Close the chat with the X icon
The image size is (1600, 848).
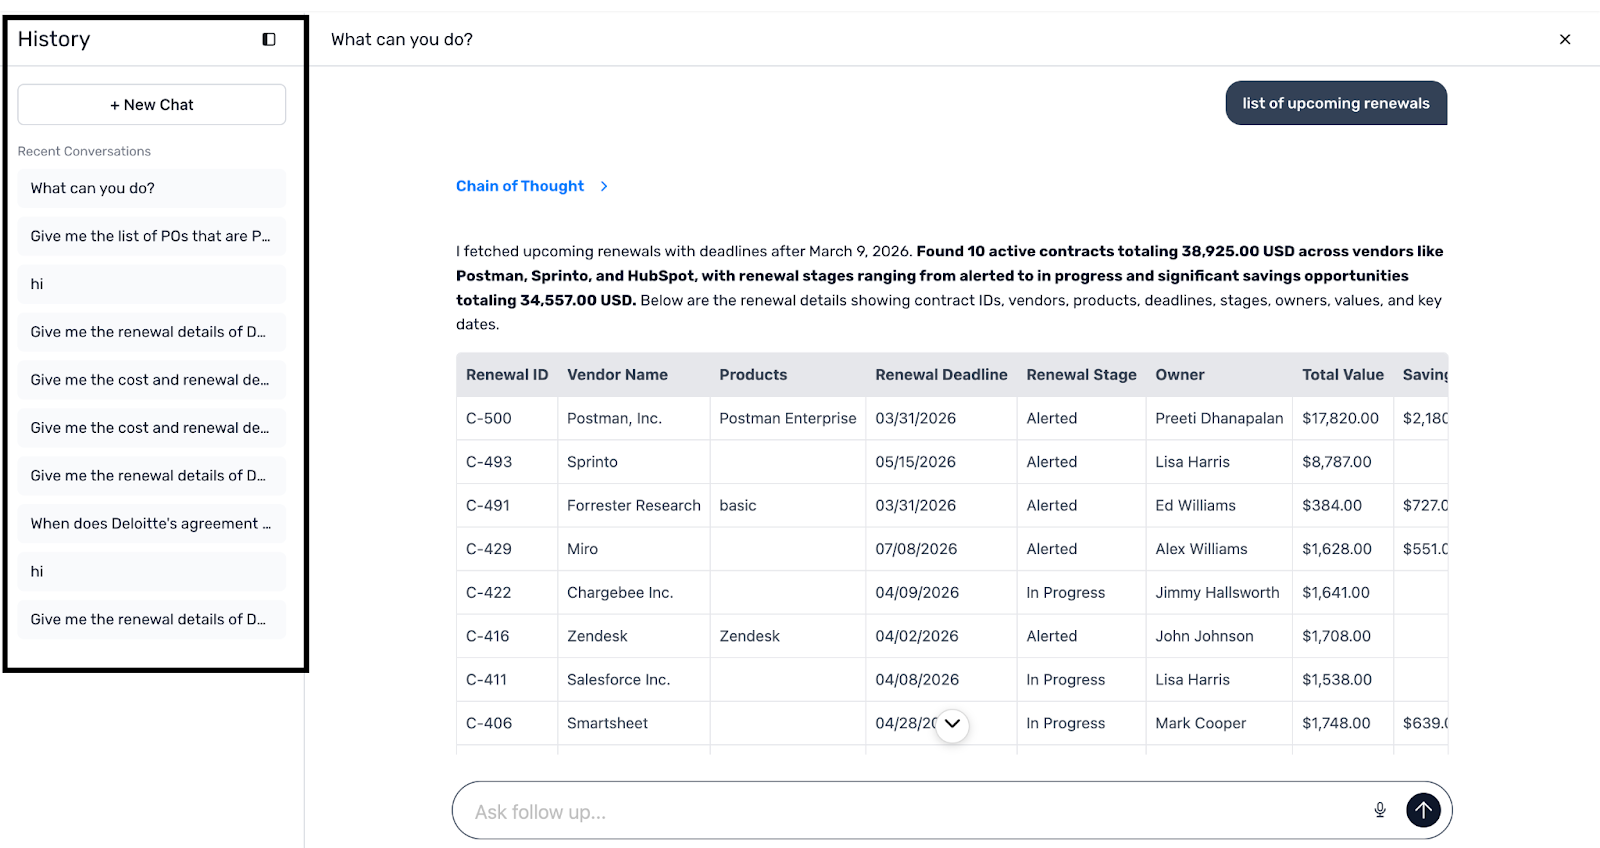(1565, 39)
